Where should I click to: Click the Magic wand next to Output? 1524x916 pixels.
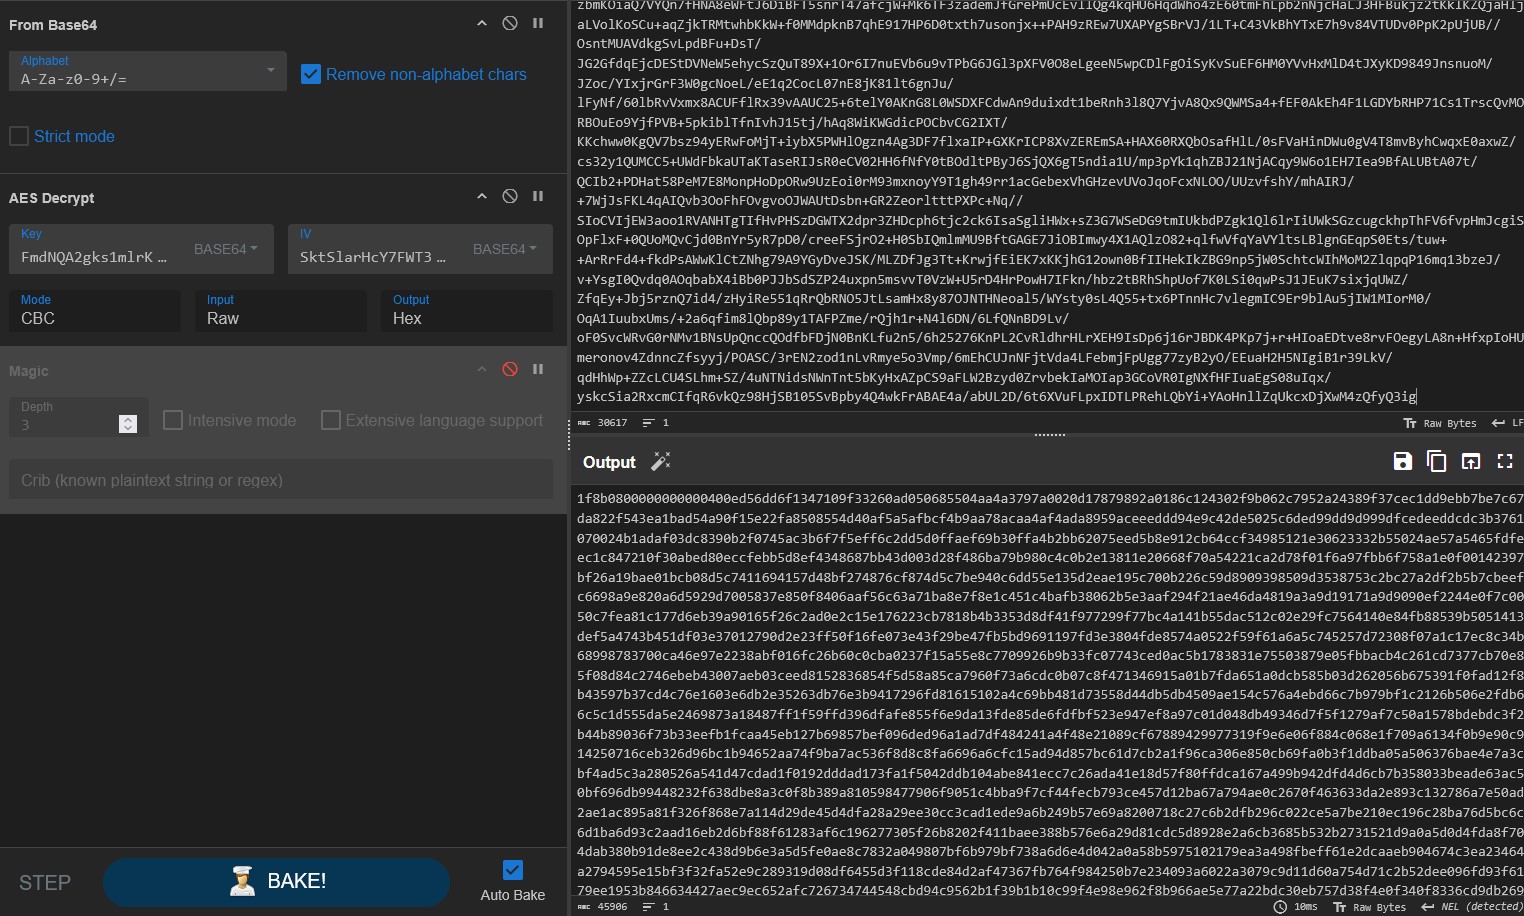click(x=660, y=462)
